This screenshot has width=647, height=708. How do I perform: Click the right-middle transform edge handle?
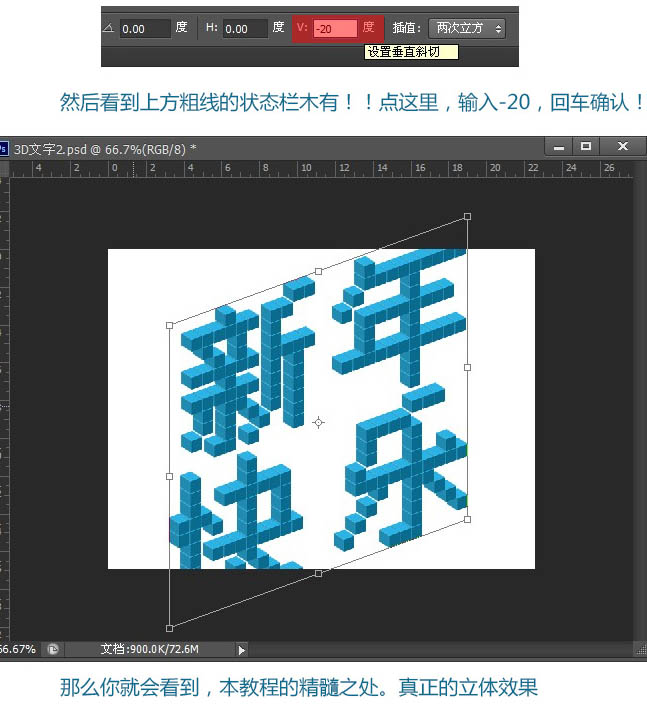pos(467,368)
